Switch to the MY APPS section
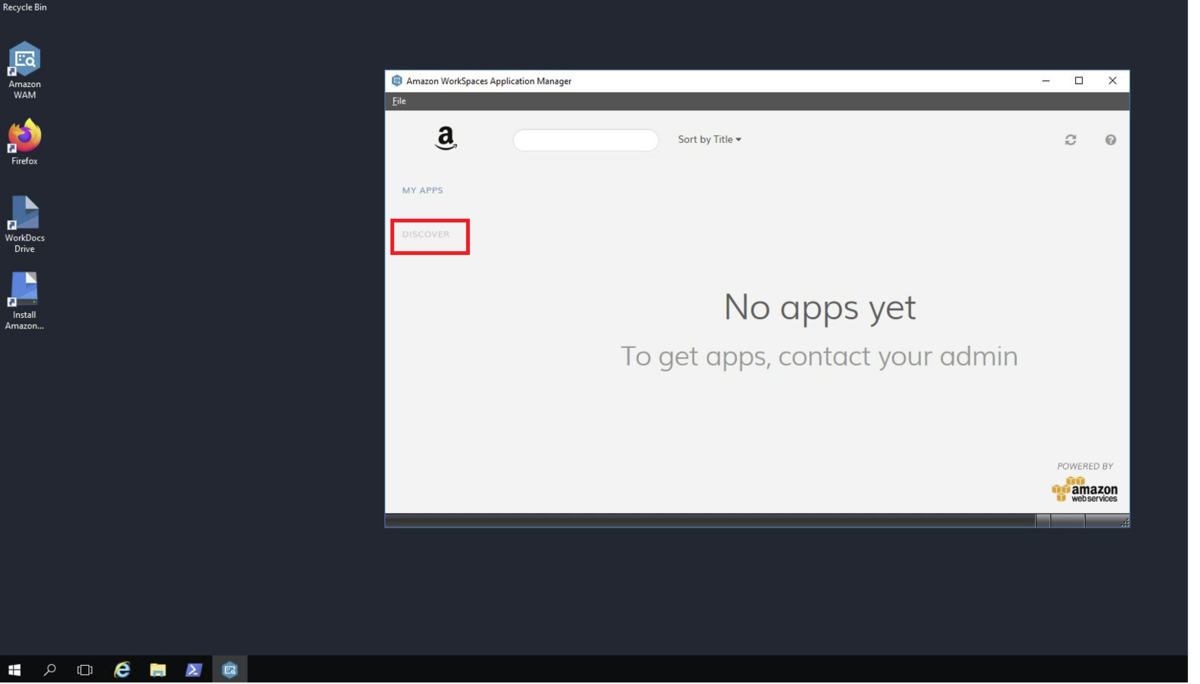This screenshot has width=1200, height=684. pyautogui.click(x=422, y=190)
